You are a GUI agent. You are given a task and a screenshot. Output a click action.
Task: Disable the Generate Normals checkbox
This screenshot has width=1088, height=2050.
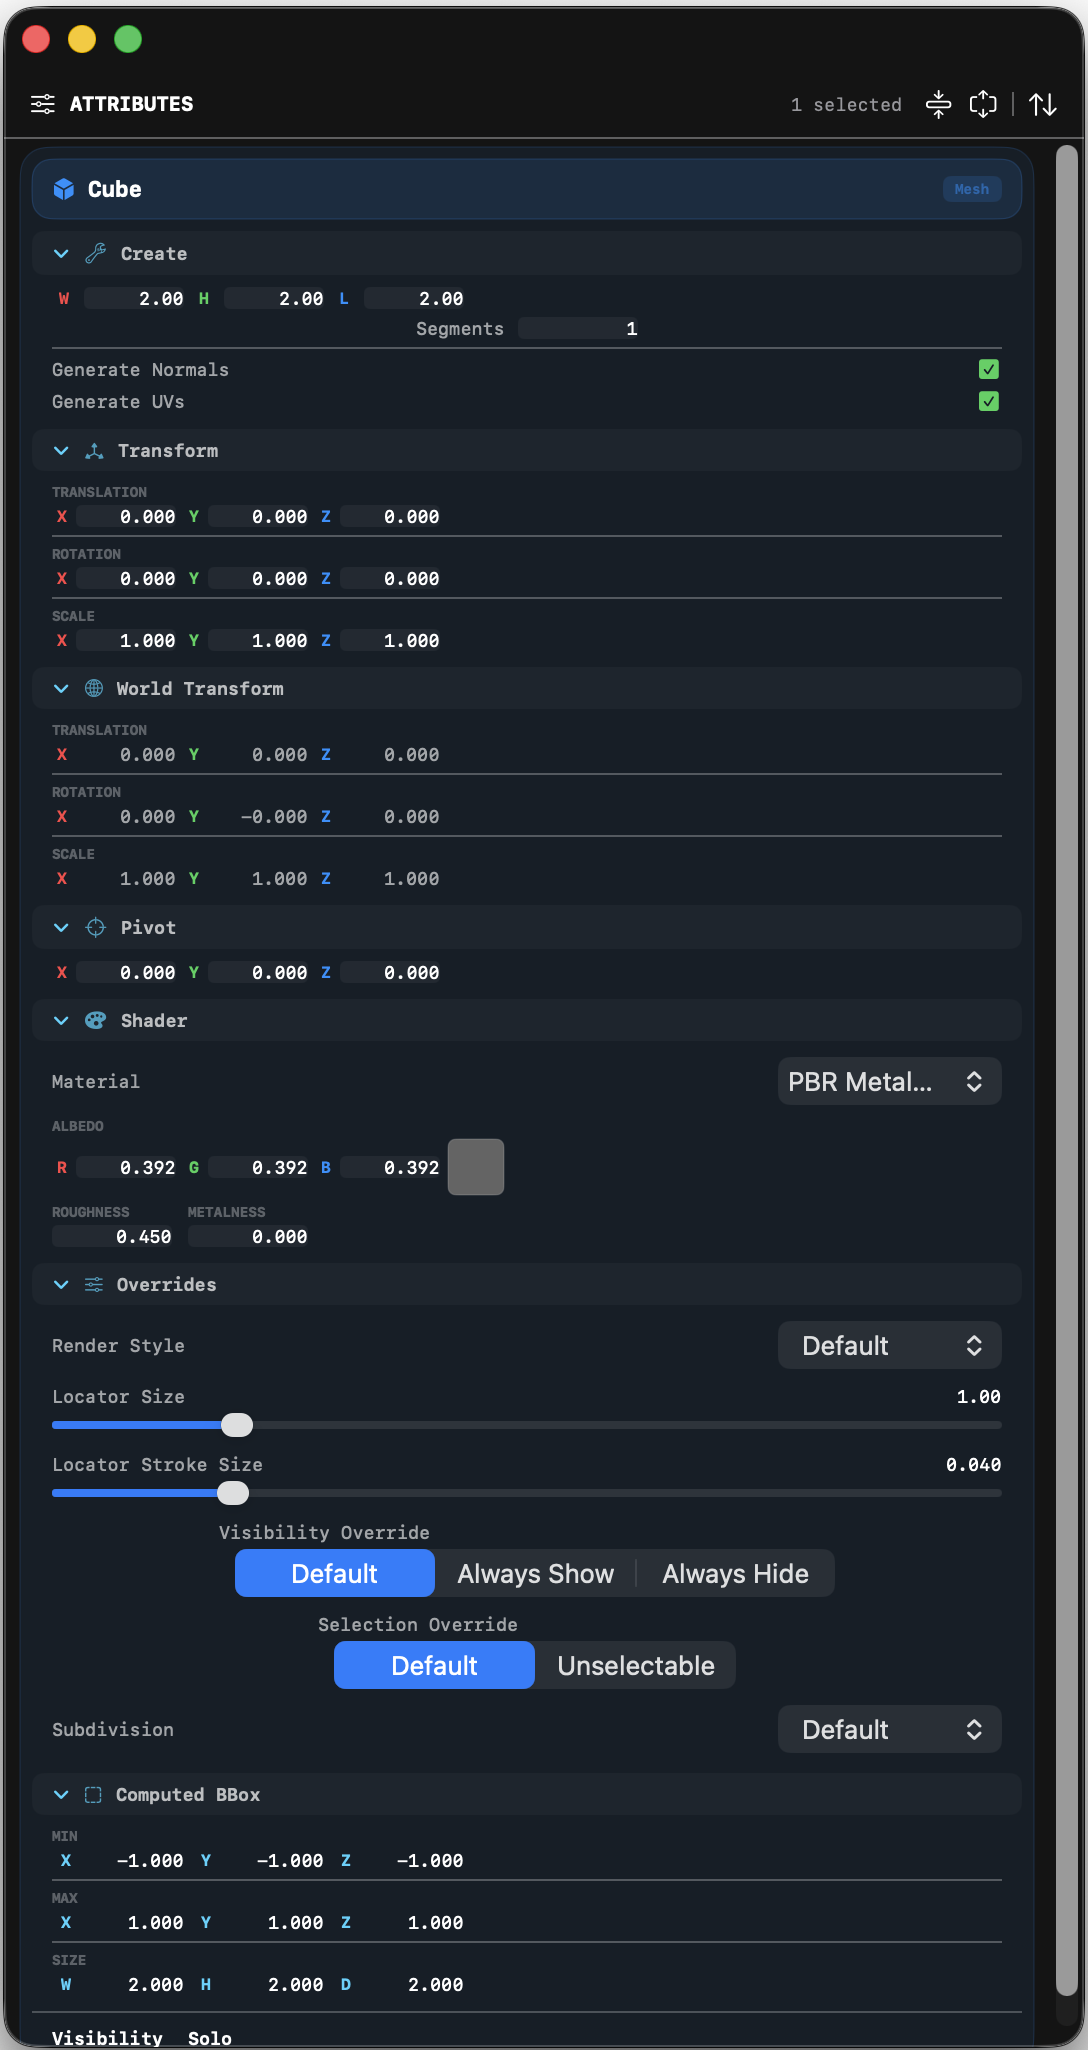(989, 369)
